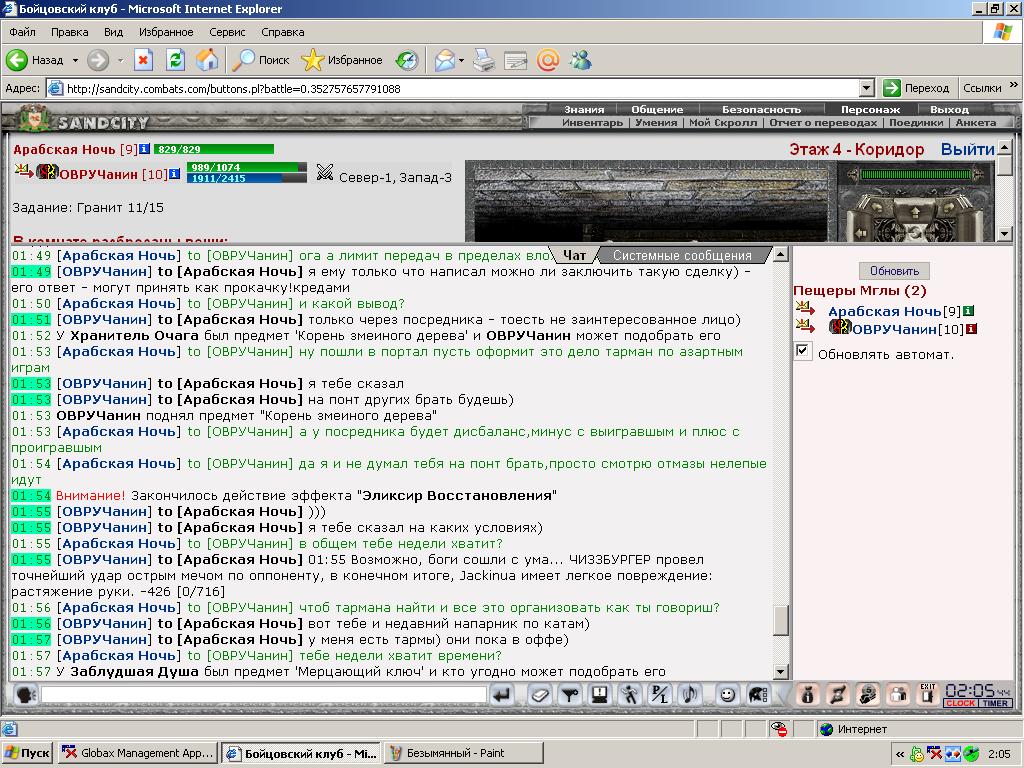1024x768 pixels.
Task: Switch the TIMER mode toggle
Action: [x=995, y=703]
